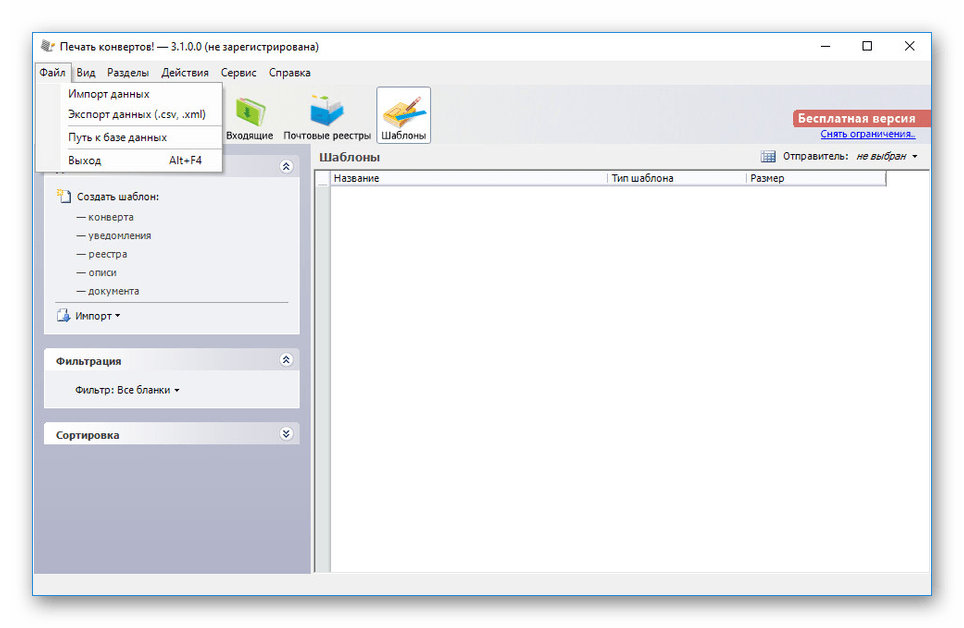Click the Снять ограничения link

(x=867, y=134)
